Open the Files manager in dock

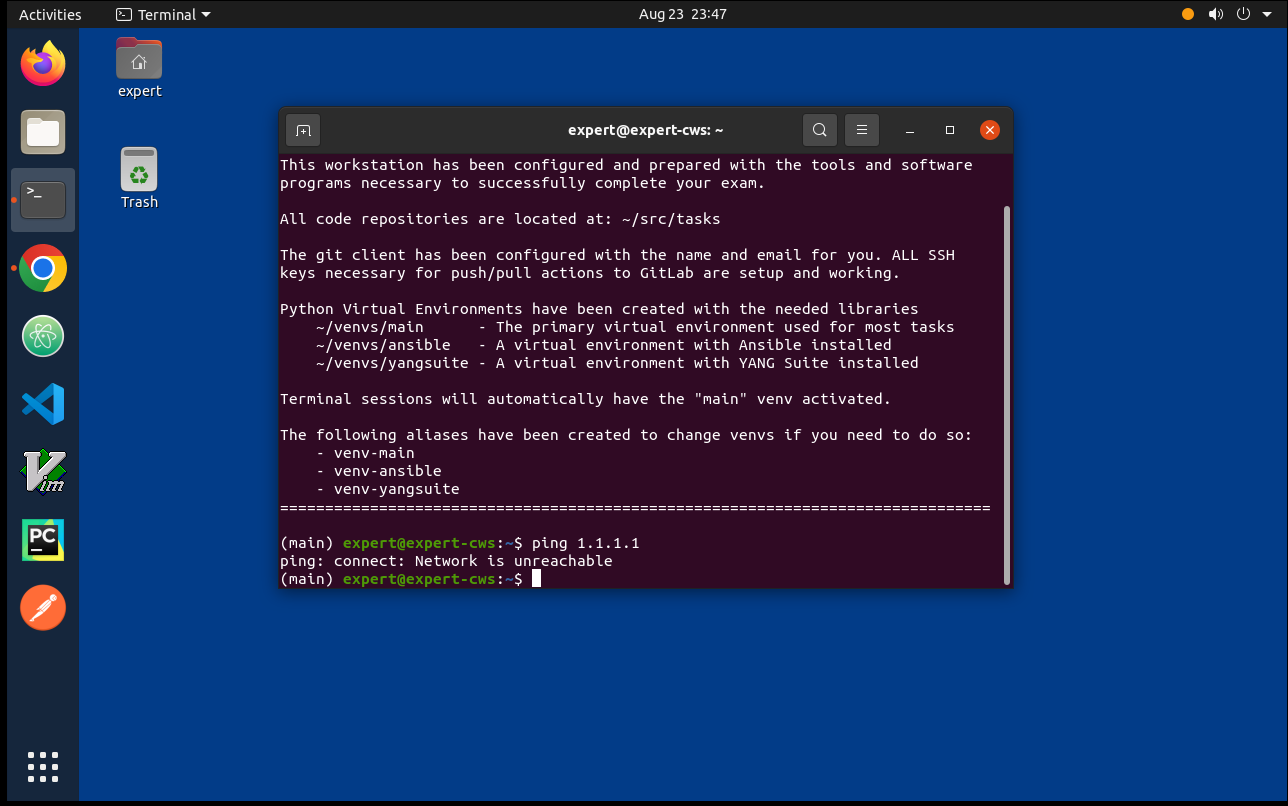(x=43, y=132)
